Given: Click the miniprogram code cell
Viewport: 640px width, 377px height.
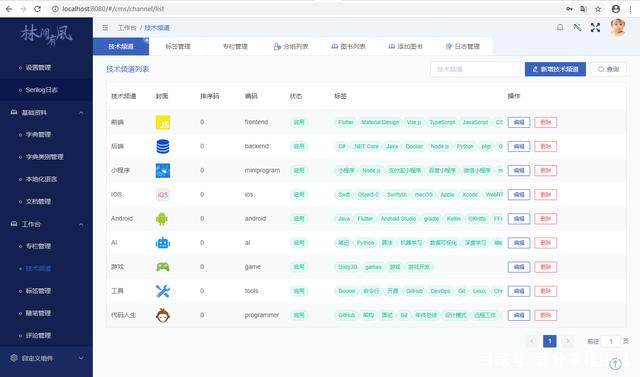Looking at the screenshot, I should 262,171.
